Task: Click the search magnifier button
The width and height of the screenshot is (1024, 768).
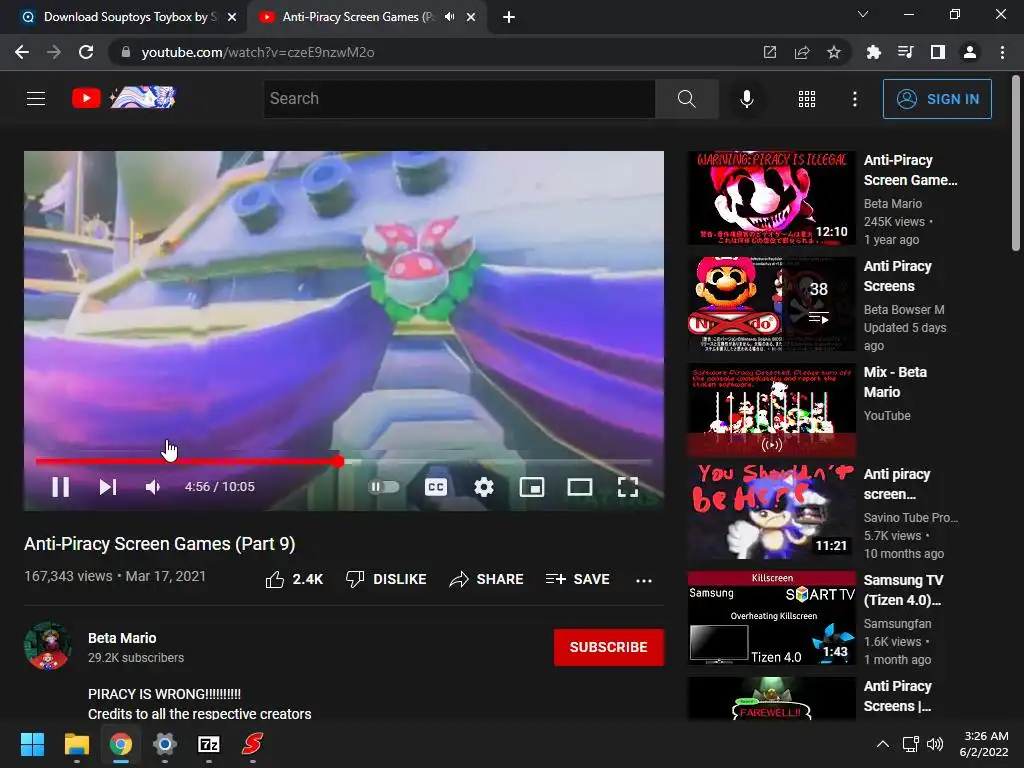Action: coord(686,99)
